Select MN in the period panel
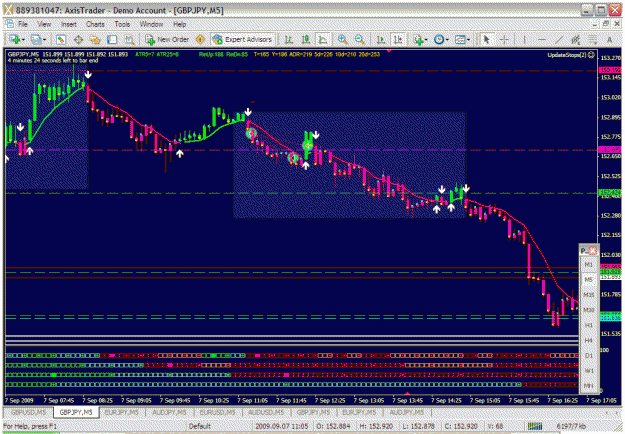 point(588,386)
